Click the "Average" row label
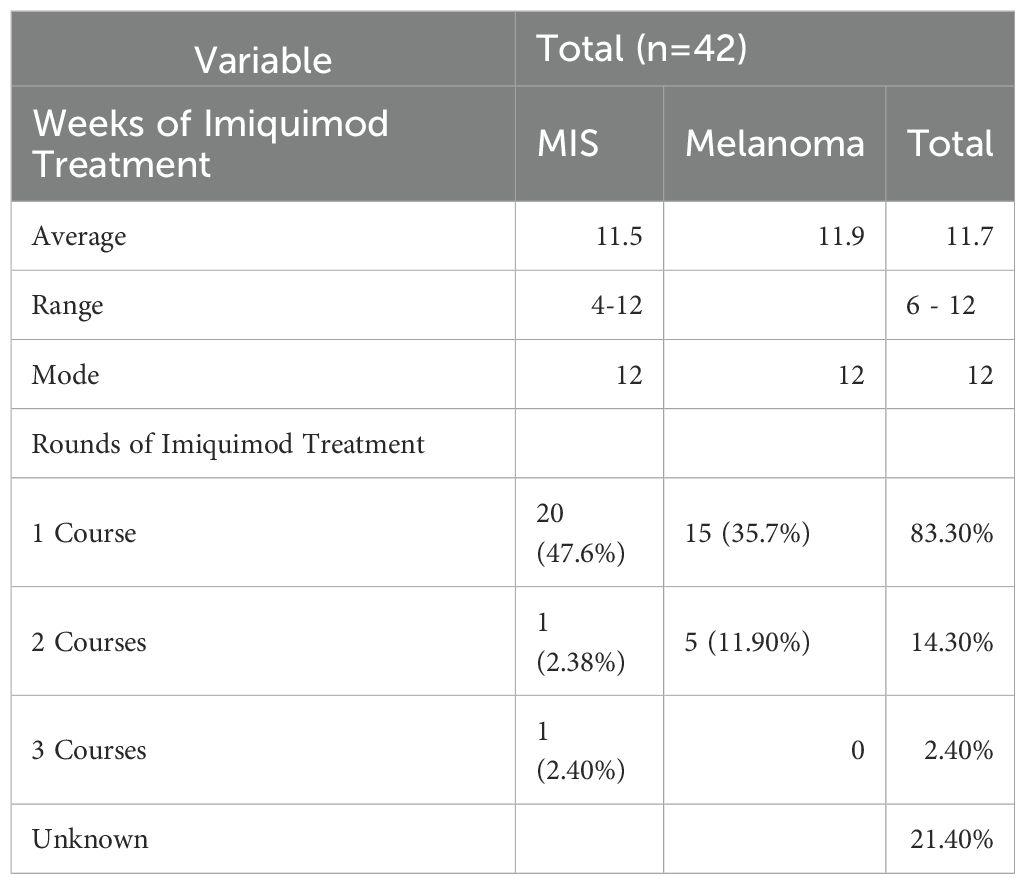 click(x=79, y=236)
